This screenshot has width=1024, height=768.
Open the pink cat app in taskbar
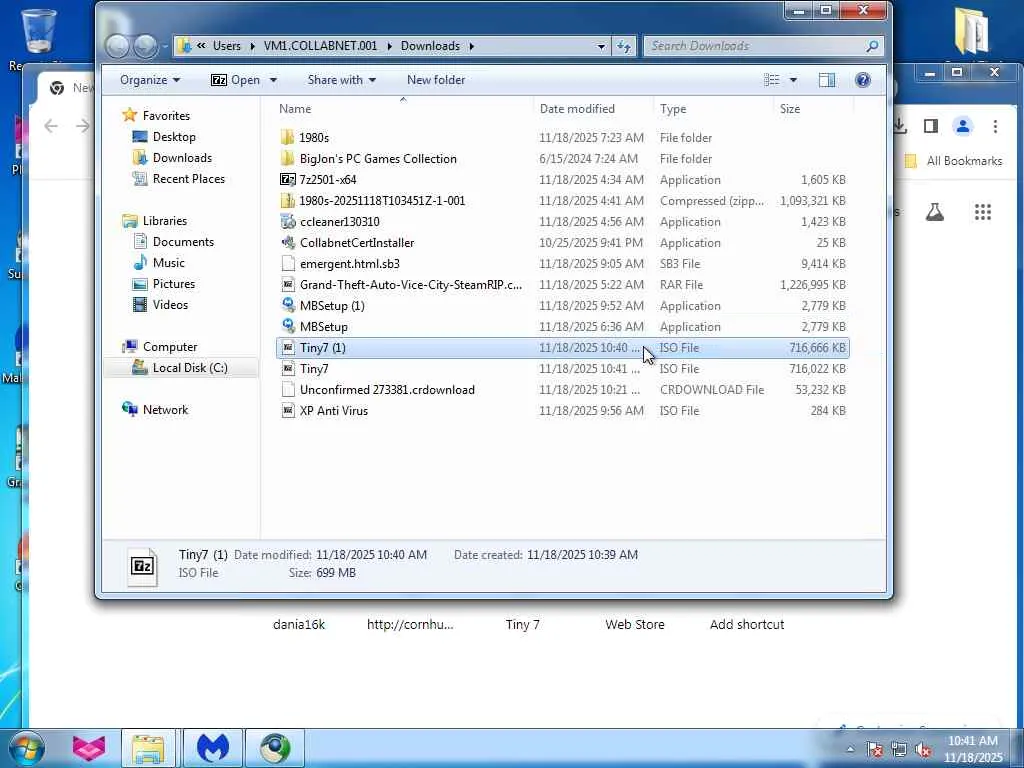point(89,748)
